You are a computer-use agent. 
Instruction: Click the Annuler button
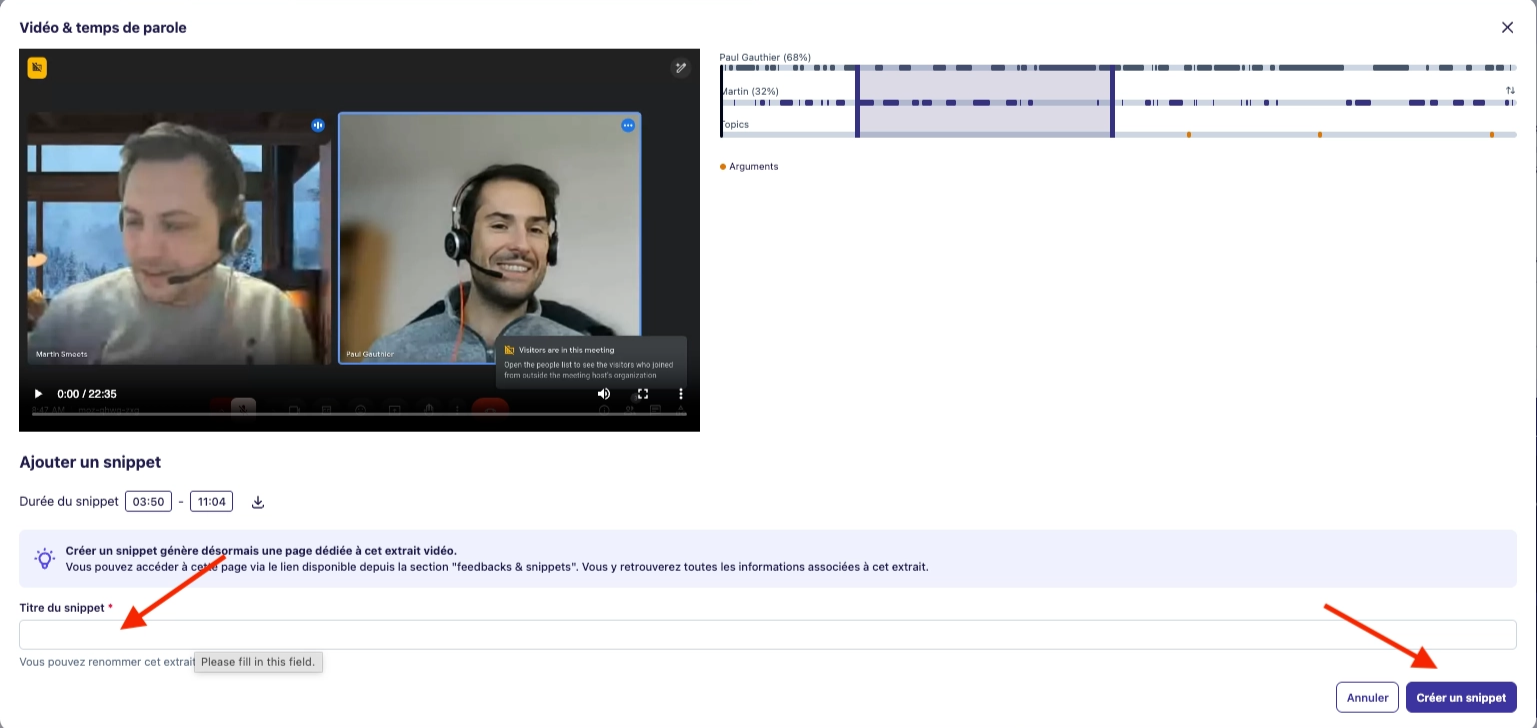point(1367,697)
